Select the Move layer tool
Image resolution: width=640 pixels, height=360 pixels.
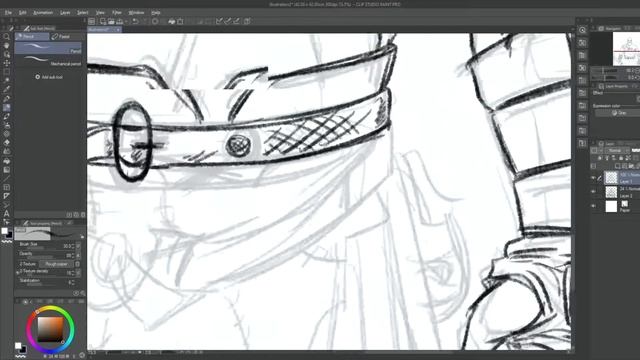coord(7,63)
